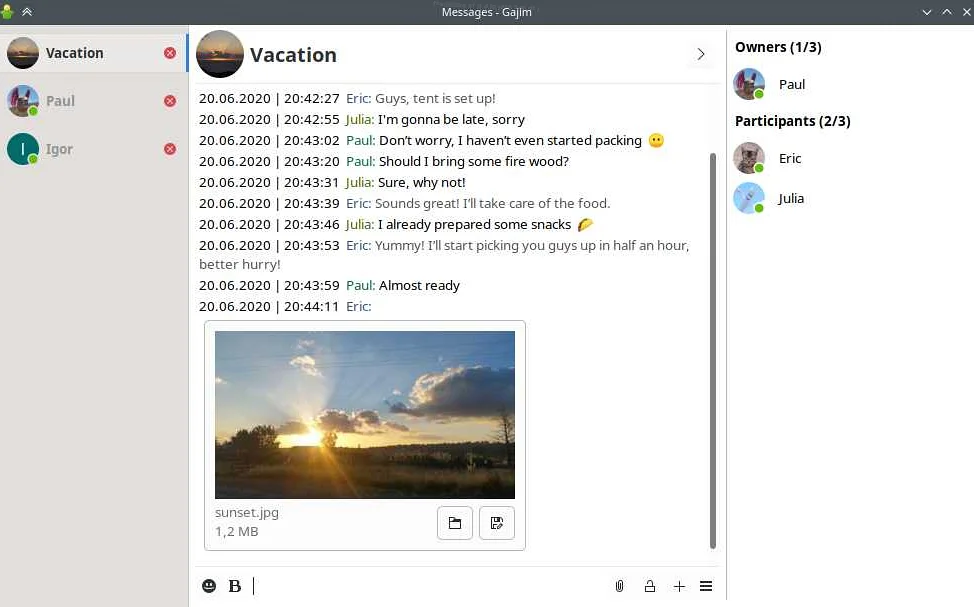Toggle the encryption lock icon
This screenshot has height=607, width=974.
[x=650, y=586]
